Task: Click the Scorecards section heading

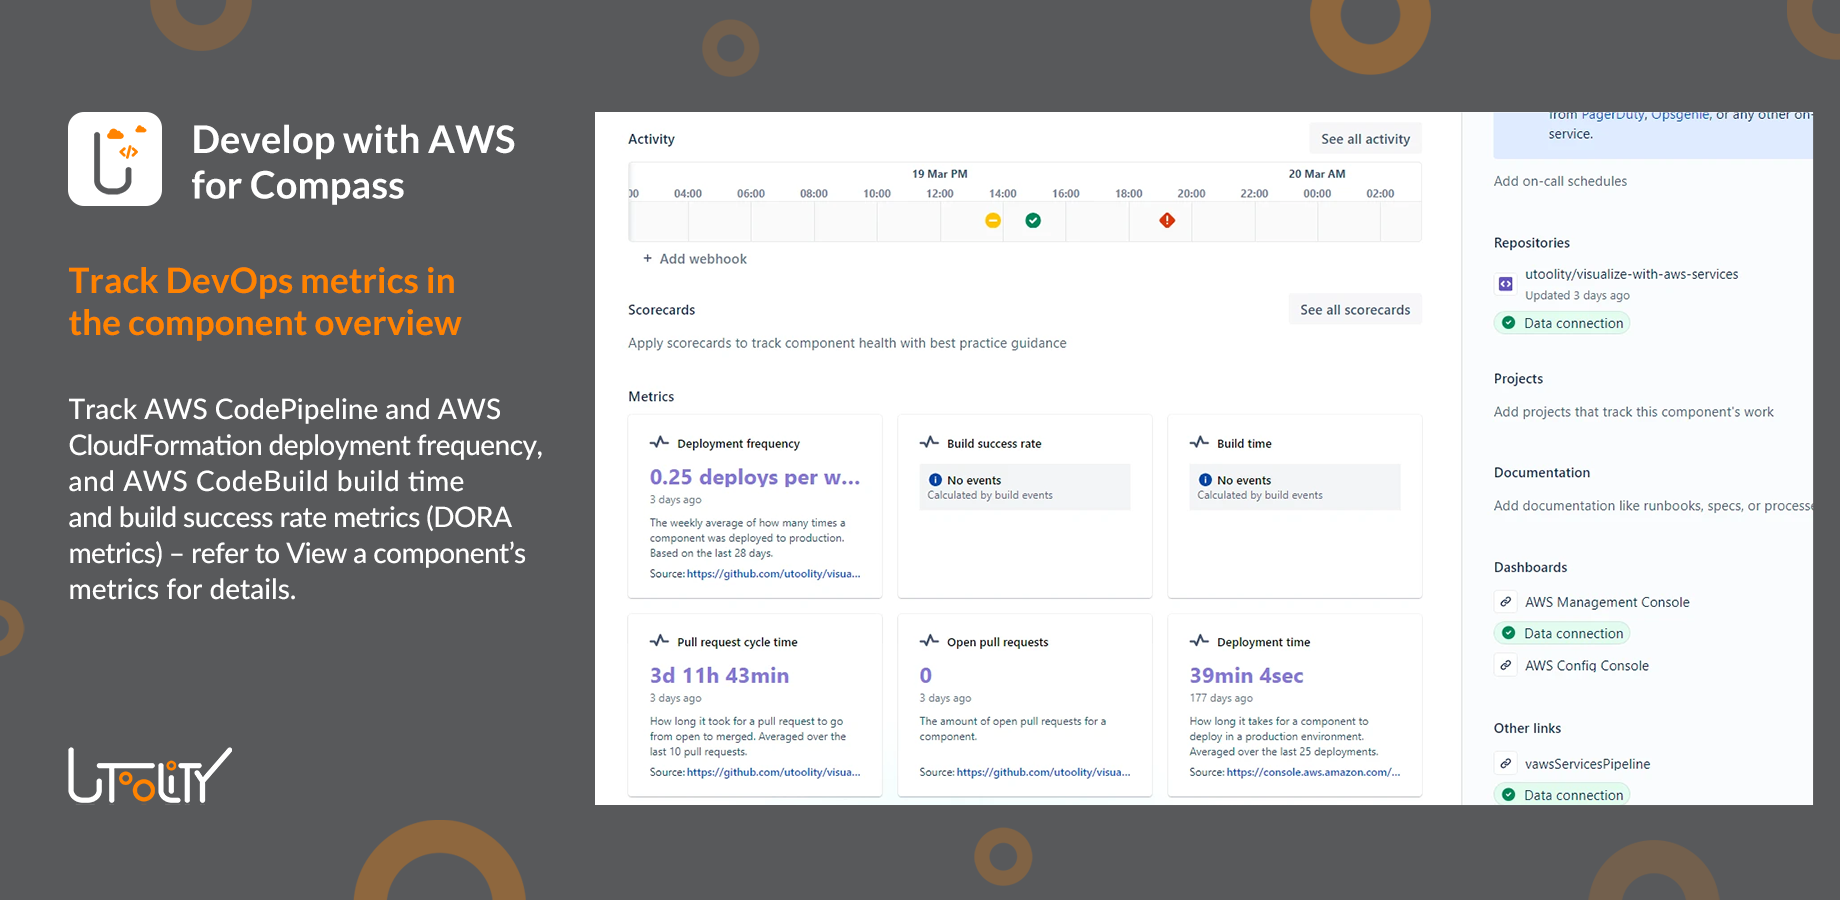Action: click(661, 310)
